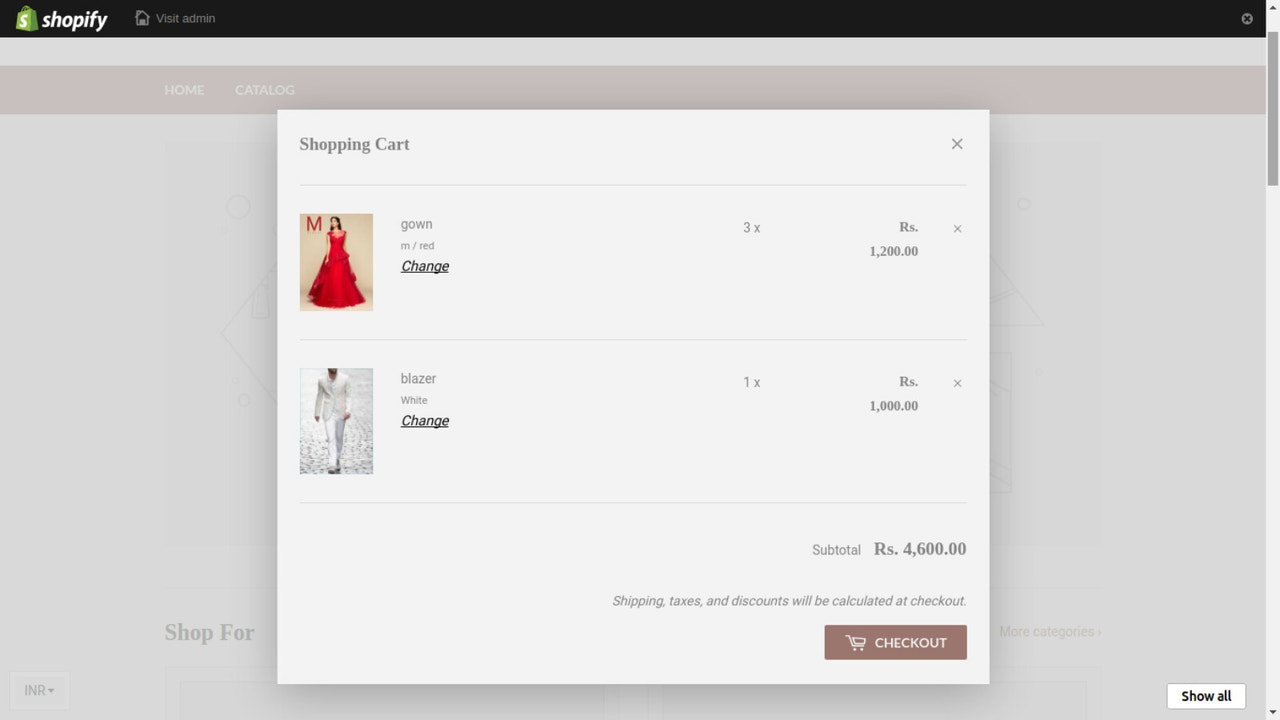The image size is (1280, 720).
Task: Click the Shopify bag logo
Action: [28, 18]
